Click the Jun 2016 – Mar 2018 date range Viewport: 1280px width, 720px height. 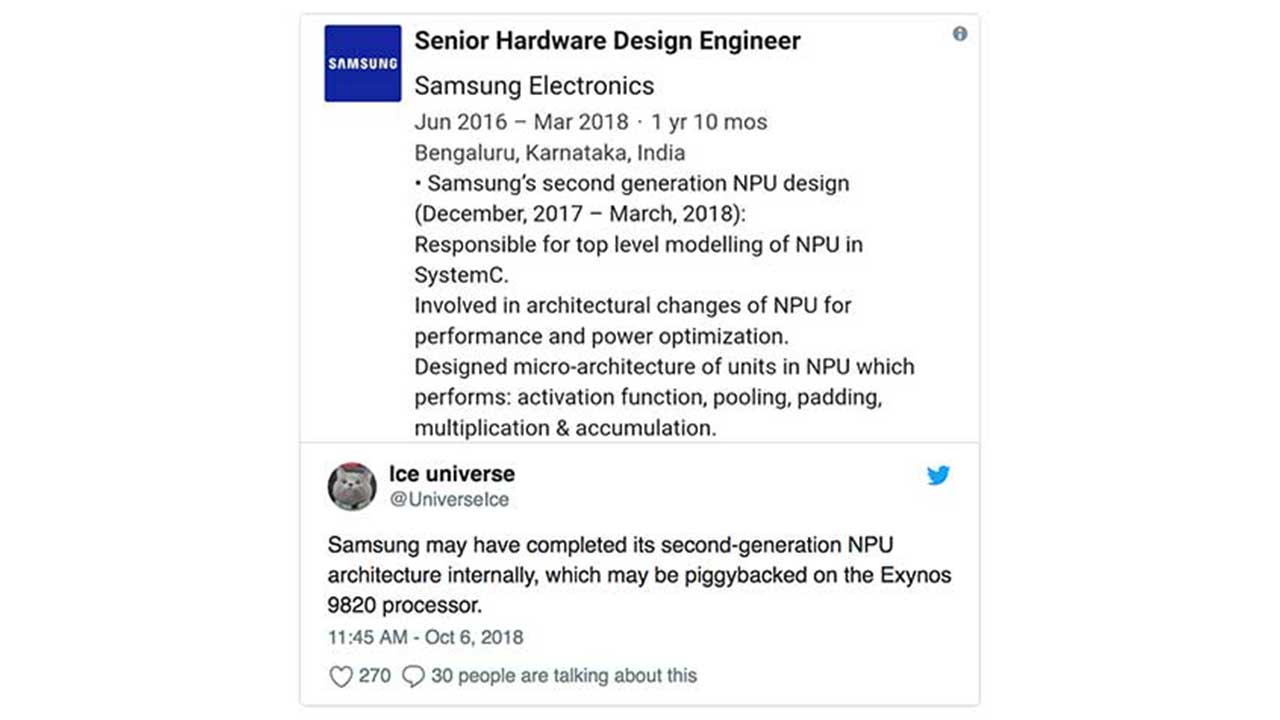click(521, 122)
